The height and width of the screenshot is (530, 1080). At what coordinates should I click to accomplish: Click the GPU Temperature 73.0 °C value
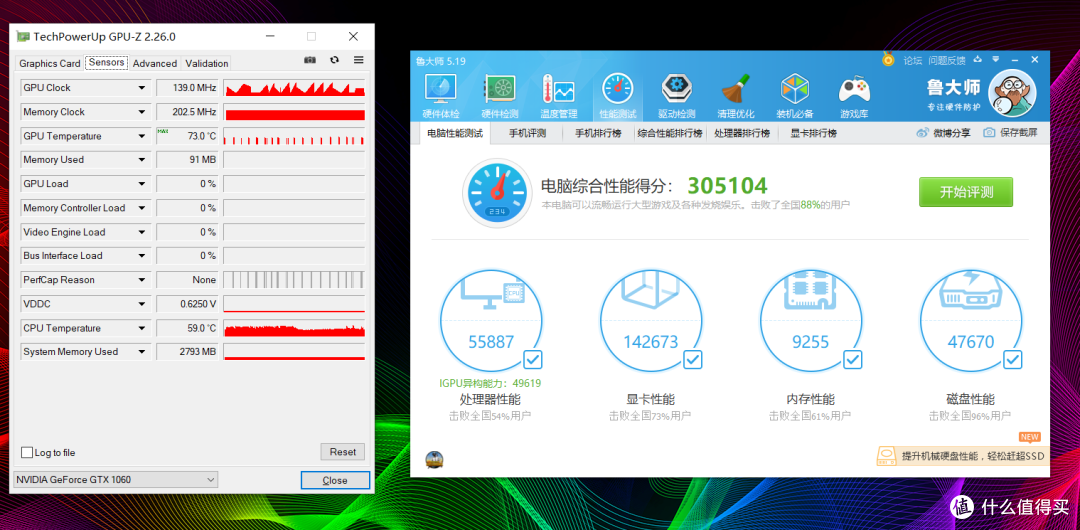pyautogui.click(x=187, y=136)
